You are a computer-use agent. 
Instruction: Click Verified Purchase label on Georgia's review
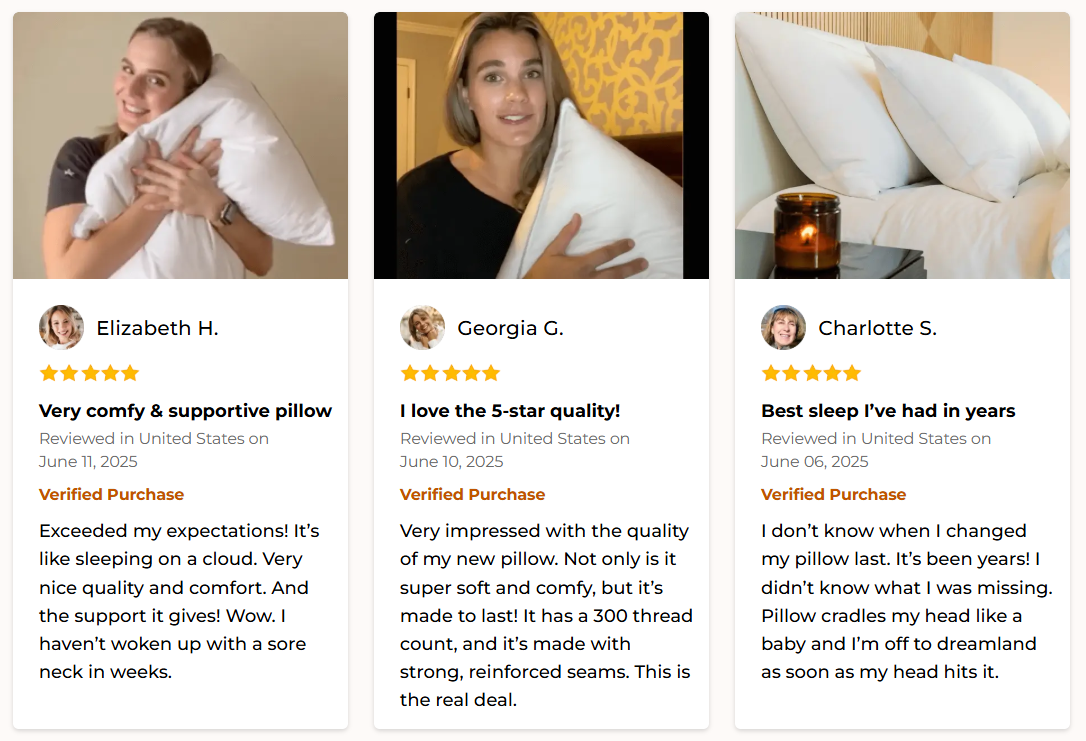click(472, 494)
